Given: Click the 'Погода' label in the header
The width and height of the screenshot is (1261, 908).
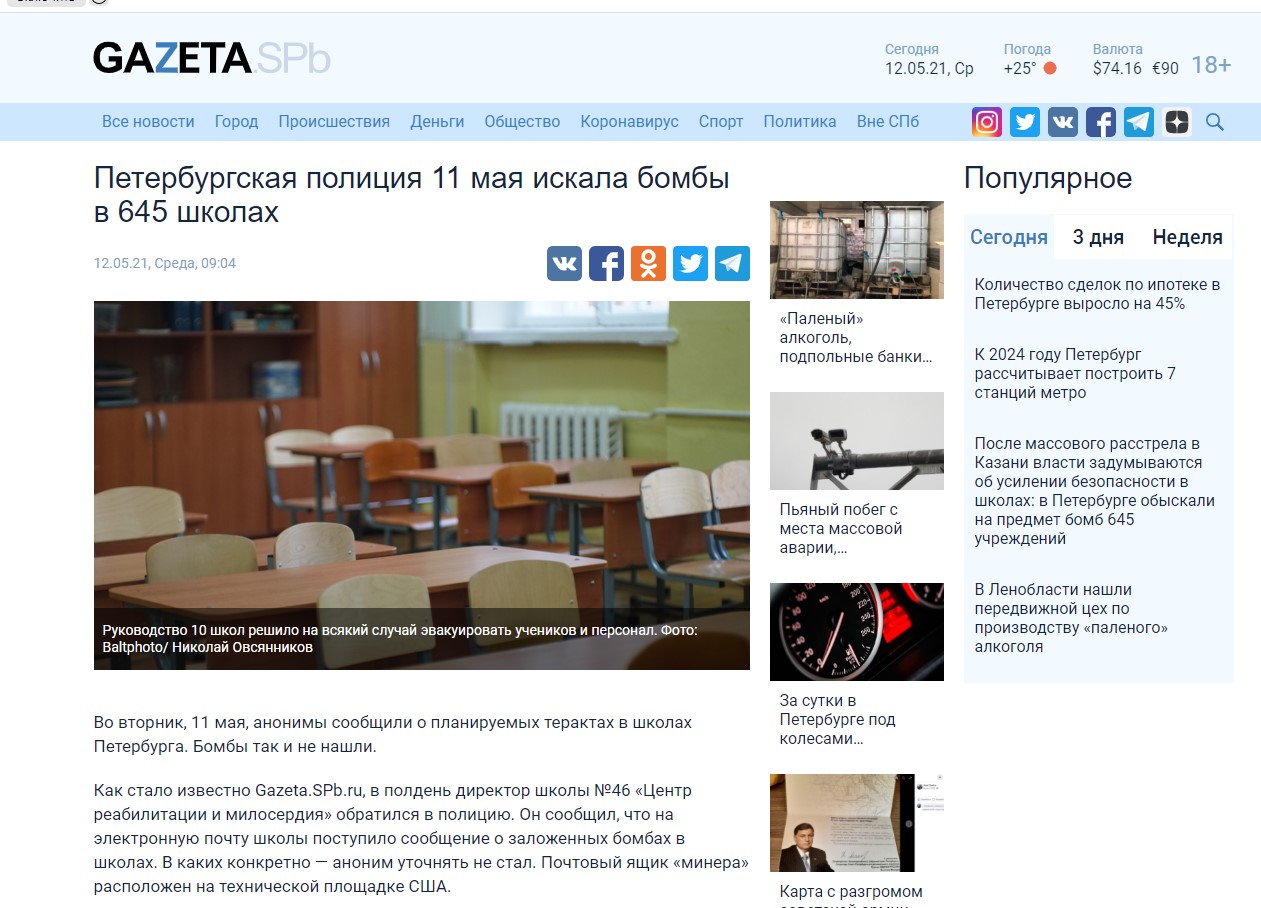Looking at the screenshot, I should [x=1027, y=49].
